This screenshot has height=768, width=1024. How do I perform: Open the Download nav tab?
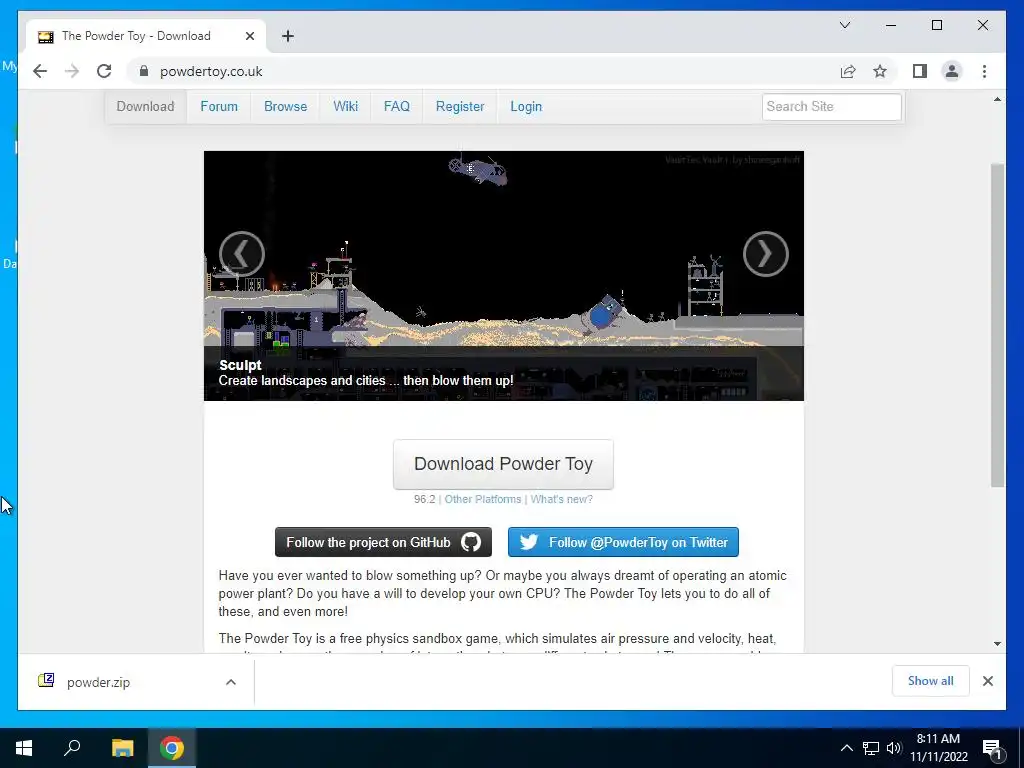pos(145,106)
